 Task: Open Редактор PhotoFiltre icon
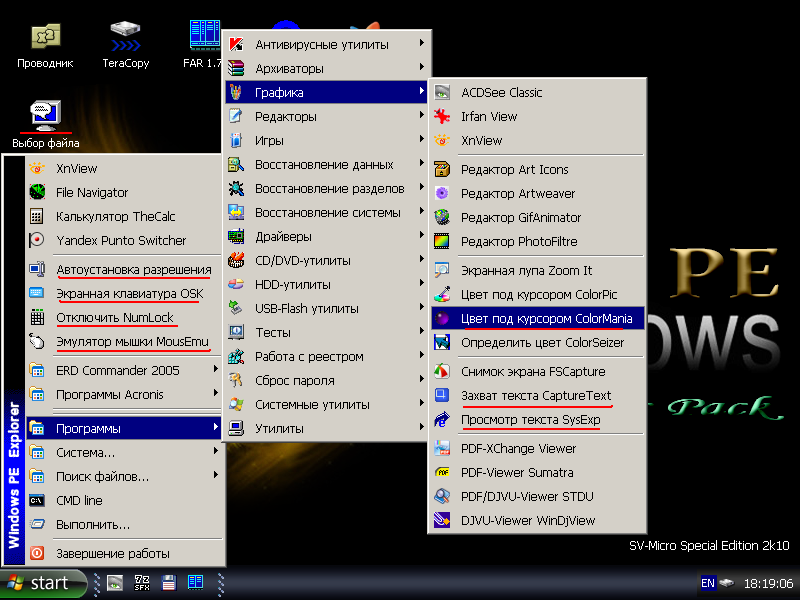click(442, 241)
